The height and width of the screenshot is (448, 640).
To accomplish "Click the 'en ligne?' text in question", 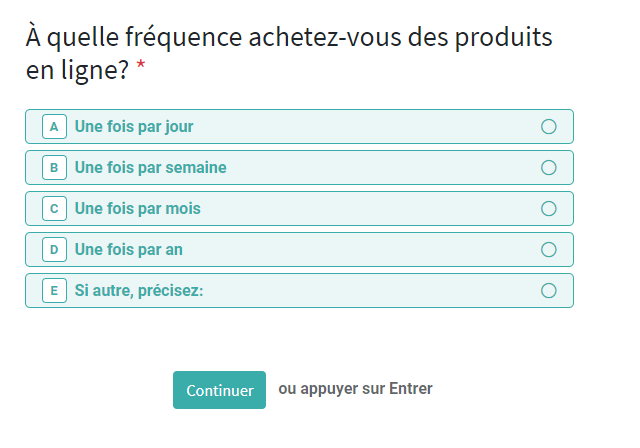I will 78,70.
